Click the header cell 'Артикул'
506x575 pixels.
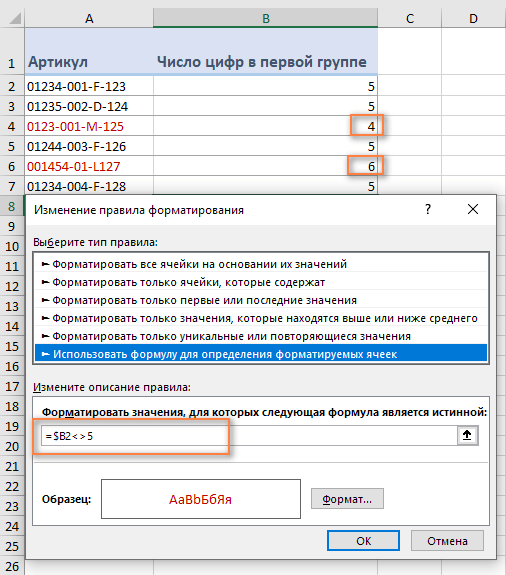point(89,52)
